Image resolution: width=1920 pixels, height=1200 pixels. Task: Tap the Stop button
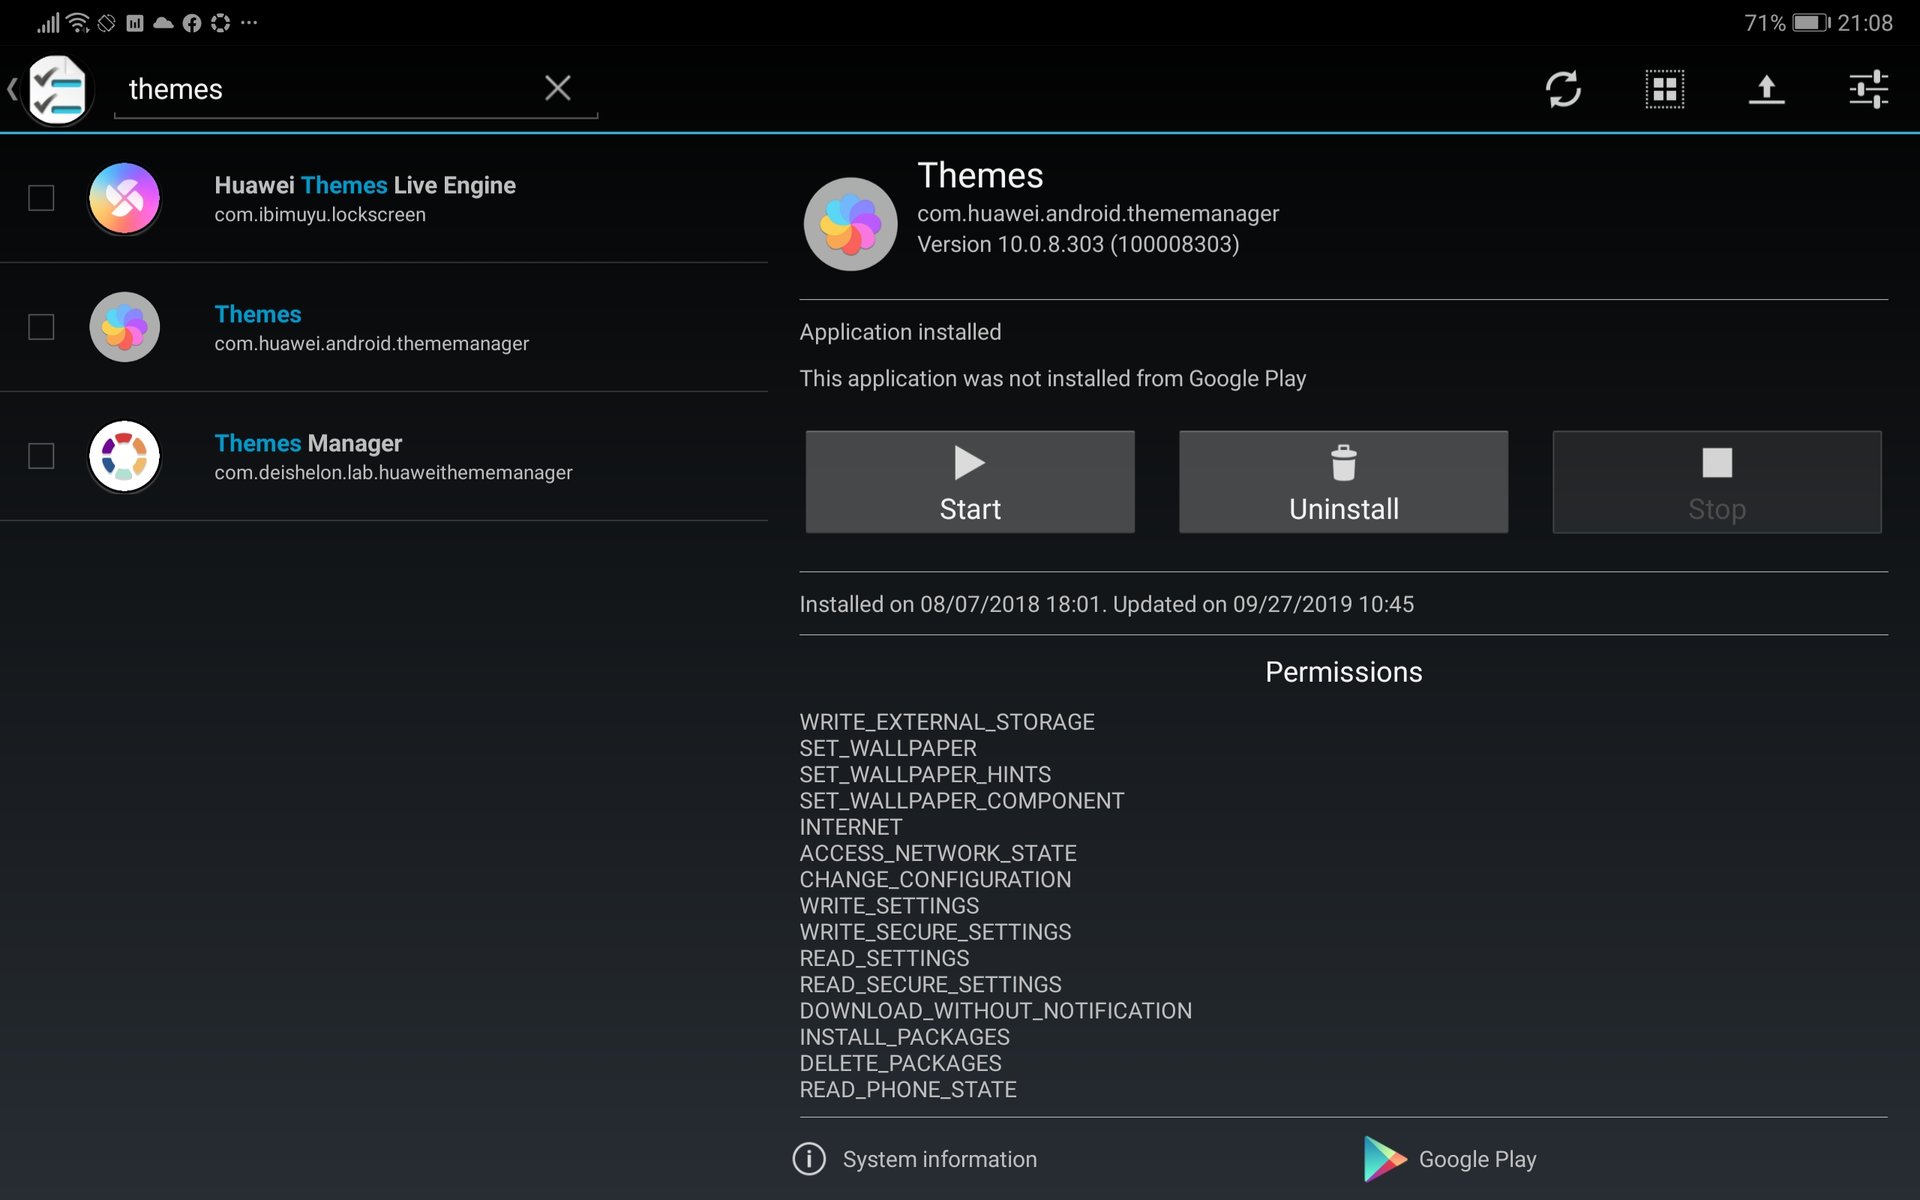pos(1717,482)
